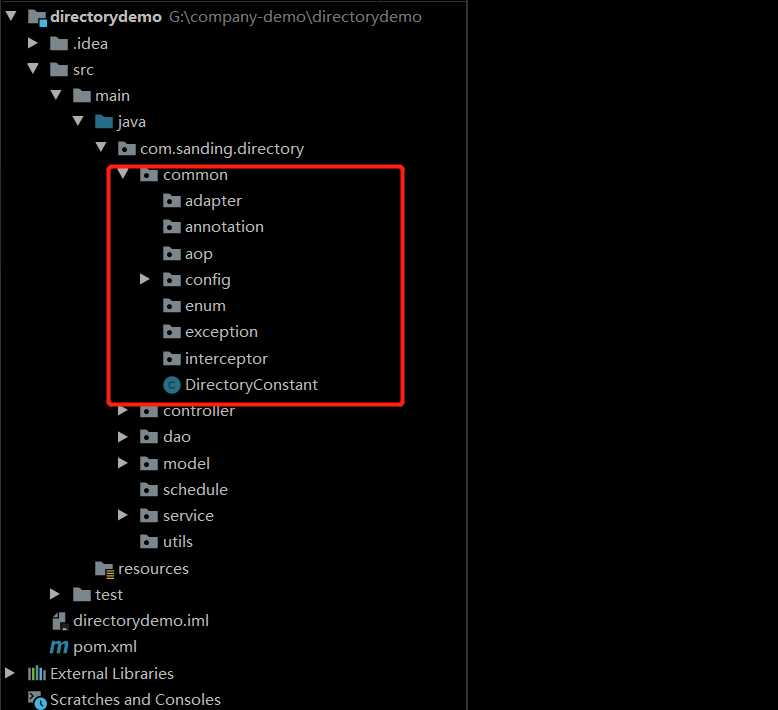
Task: Select the directorydemo.iml file name
Action: coord(141,621)
